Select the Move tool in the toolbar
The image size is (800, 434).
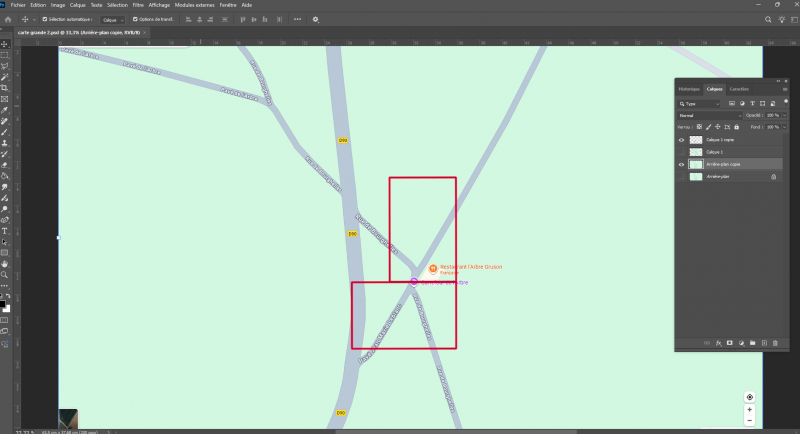[x=5, y=44]
